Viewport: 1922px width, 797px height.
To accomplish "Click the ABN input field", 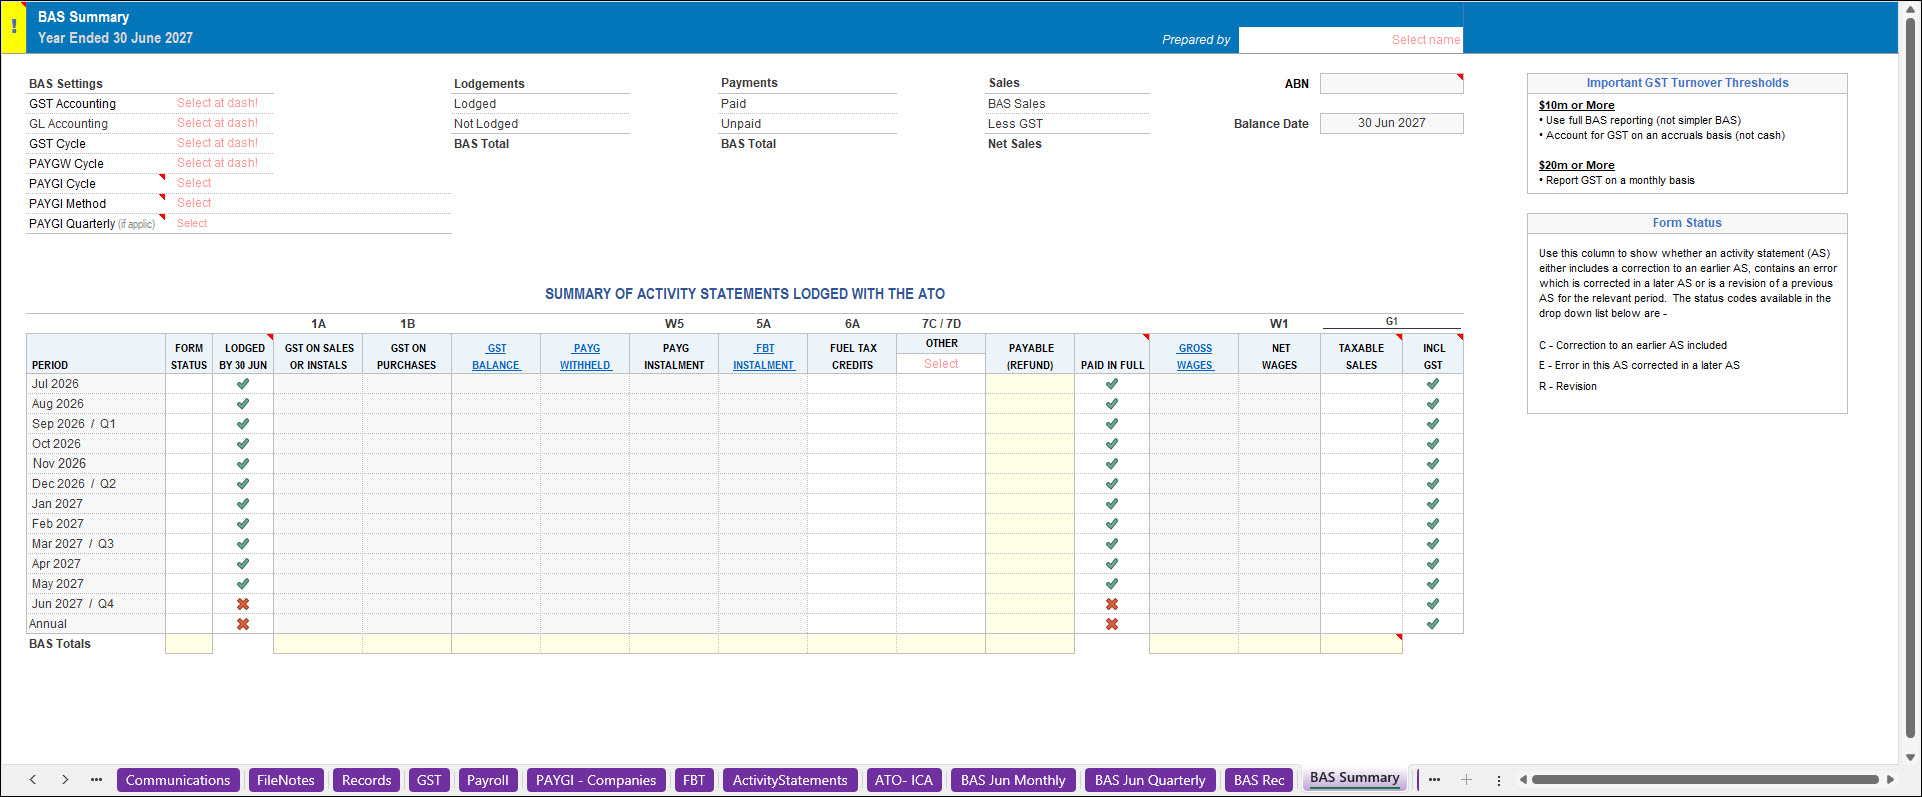I will [x=1391, y=84].
